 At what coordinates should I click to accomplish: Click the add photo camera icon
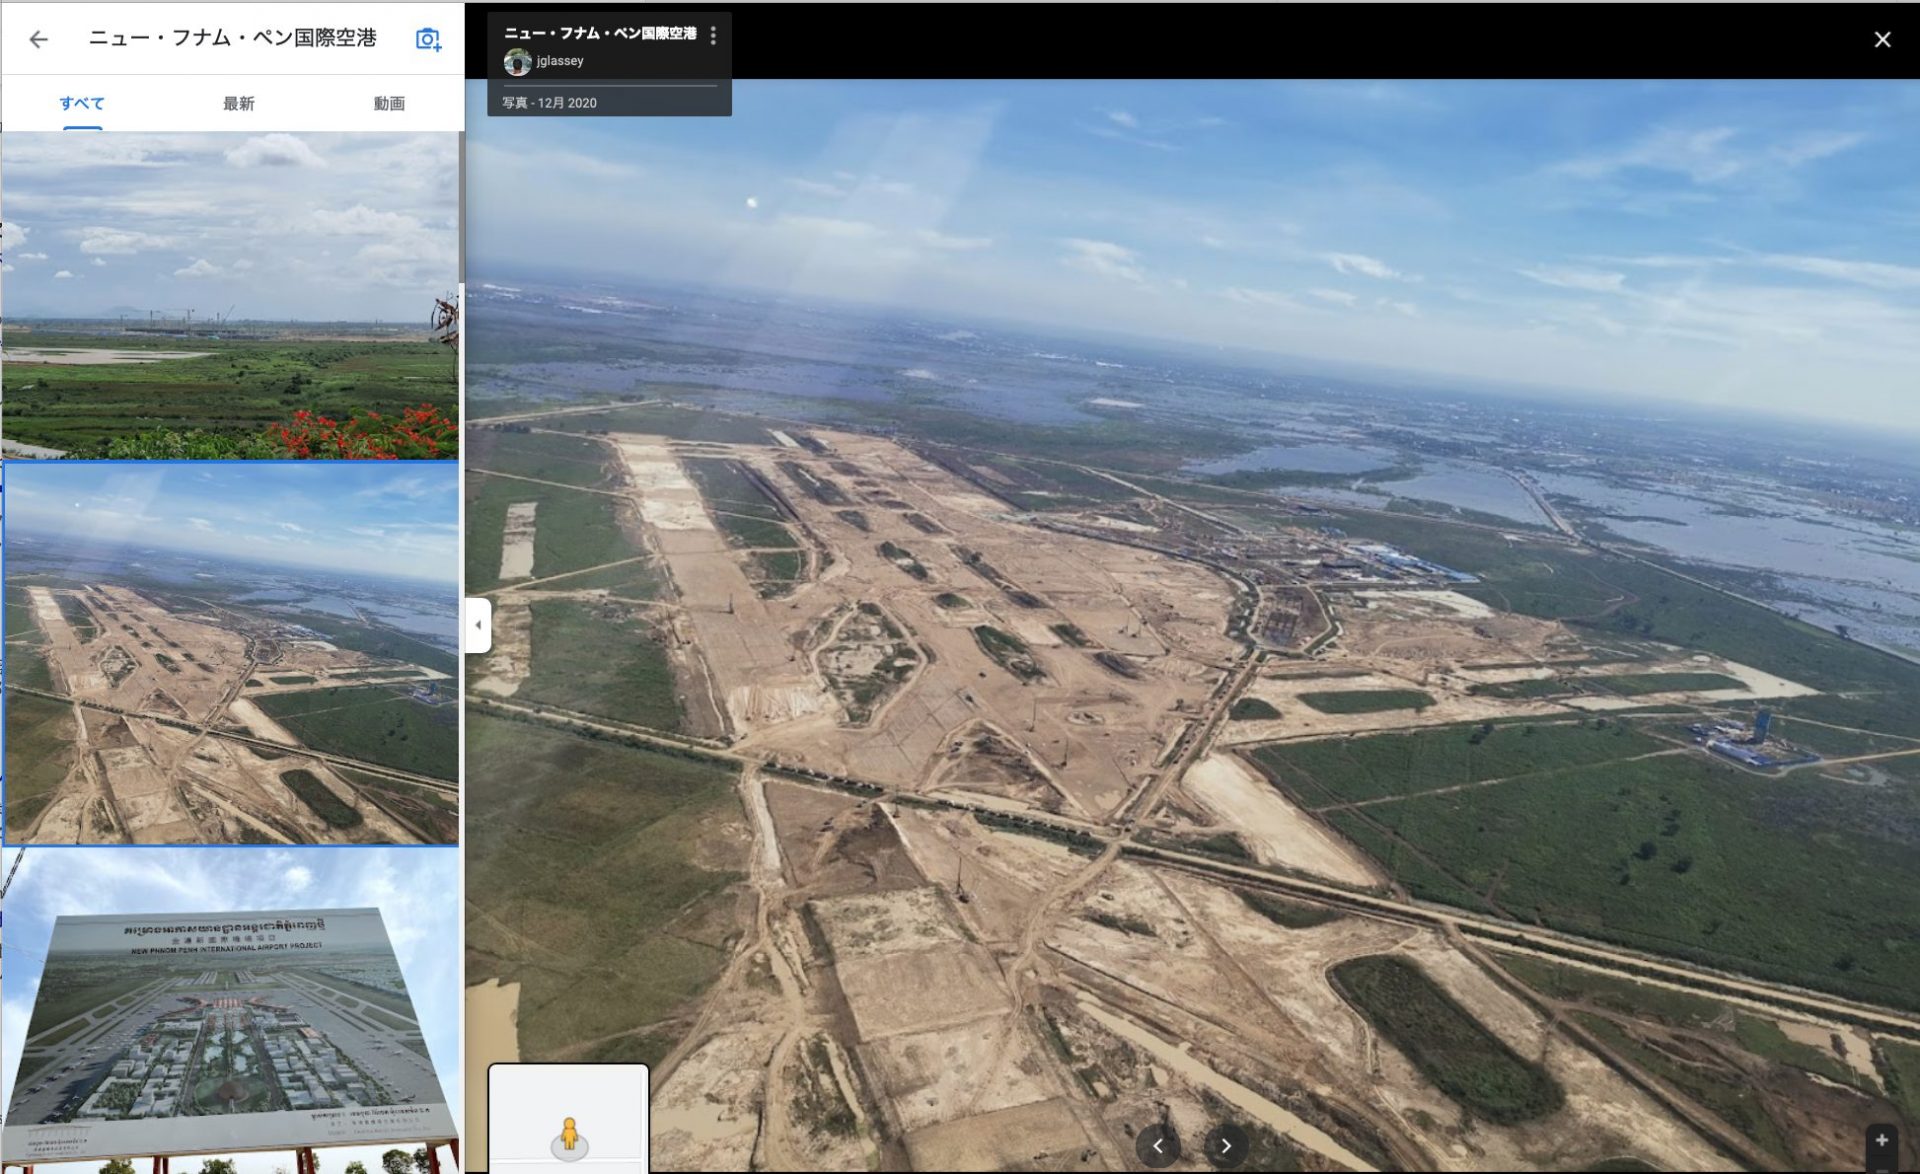pyautogui.click(x=428, y=39)
